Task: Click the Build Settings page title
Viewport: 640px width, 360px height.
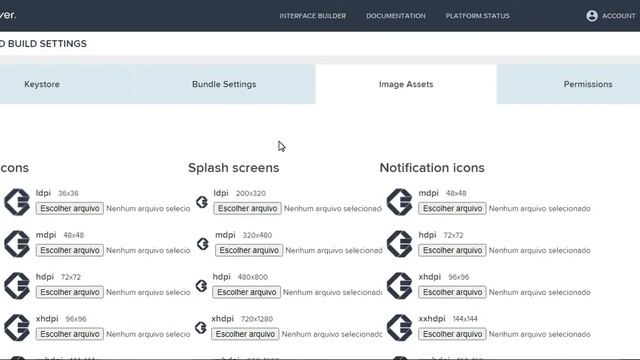Action: coord(43,44)
